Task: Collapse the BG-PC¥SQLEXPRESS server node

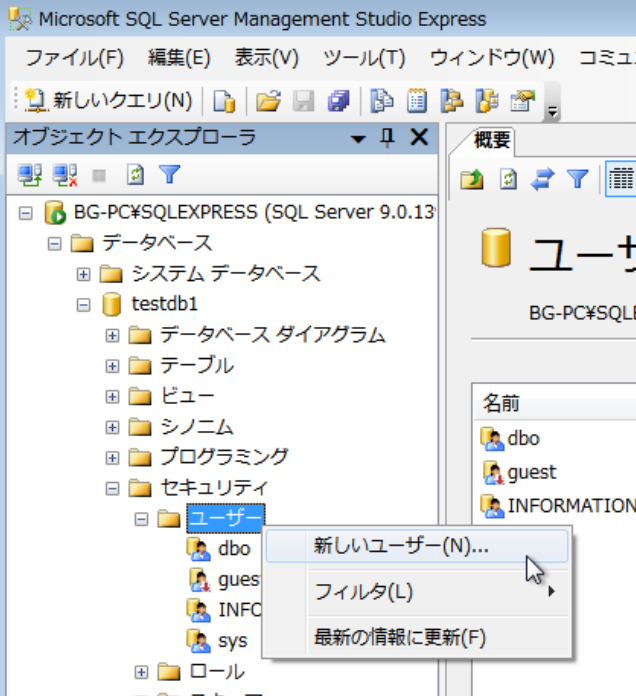Action: 25,214
